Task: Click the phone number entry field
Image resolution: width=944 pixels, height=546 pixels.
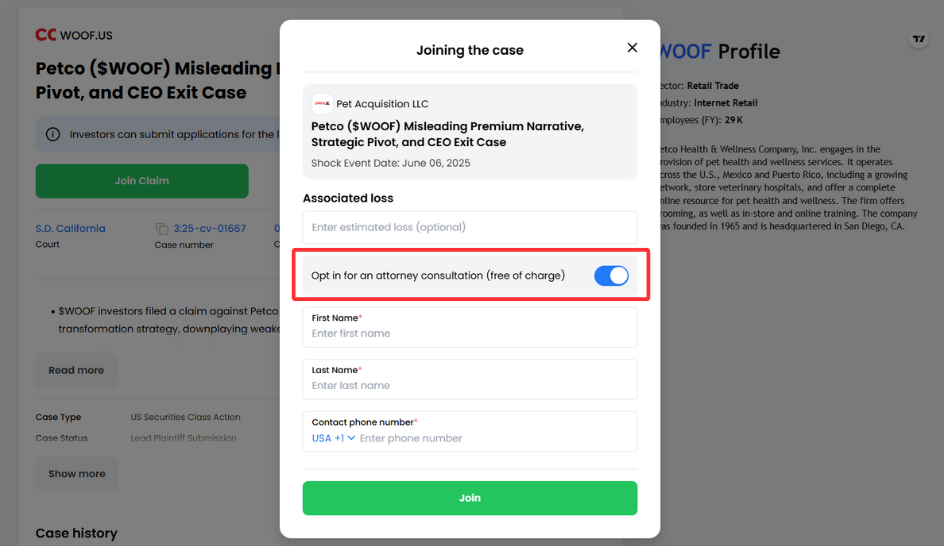Action: click(x=496, y=438)
